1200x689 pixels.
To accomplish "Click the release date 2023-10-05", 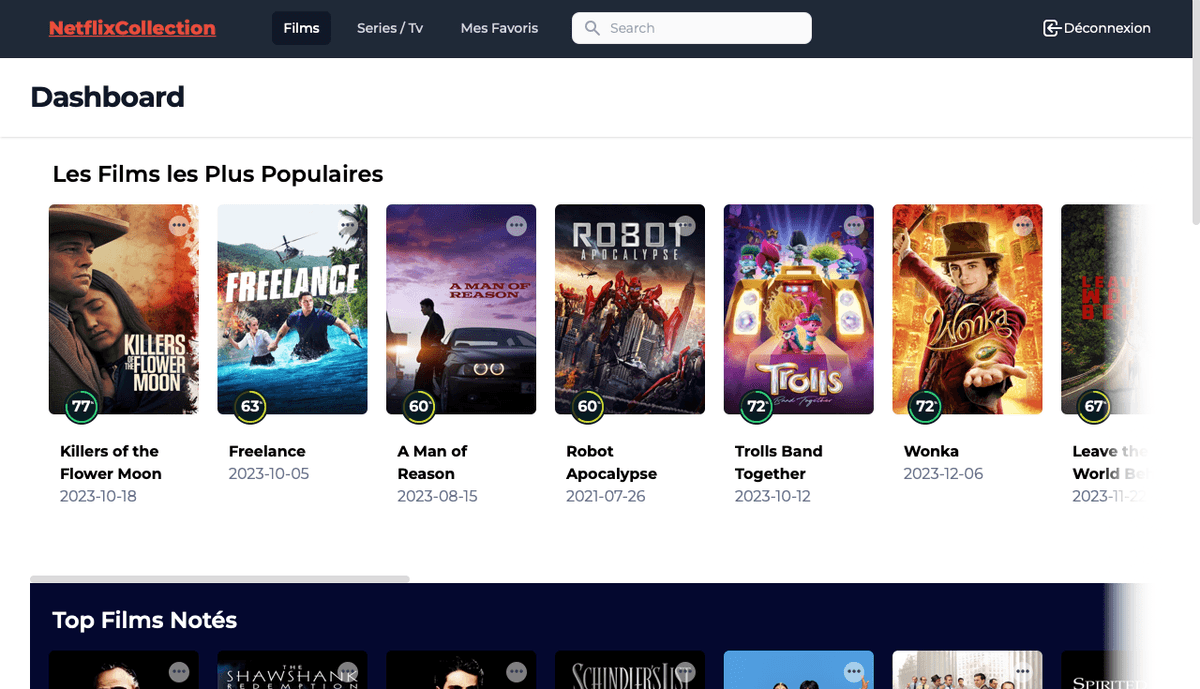I will tap(269, 473).
